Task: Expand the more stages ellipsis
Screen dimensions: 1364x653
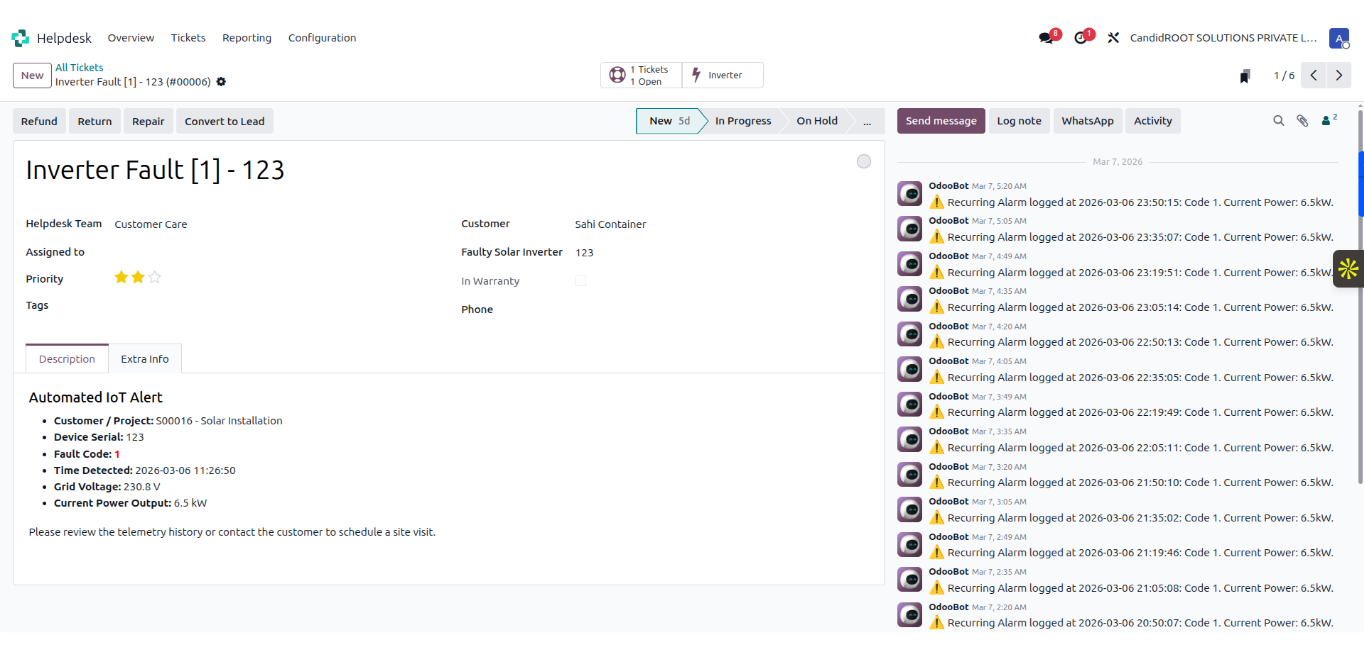Action: tap(867, 121)
